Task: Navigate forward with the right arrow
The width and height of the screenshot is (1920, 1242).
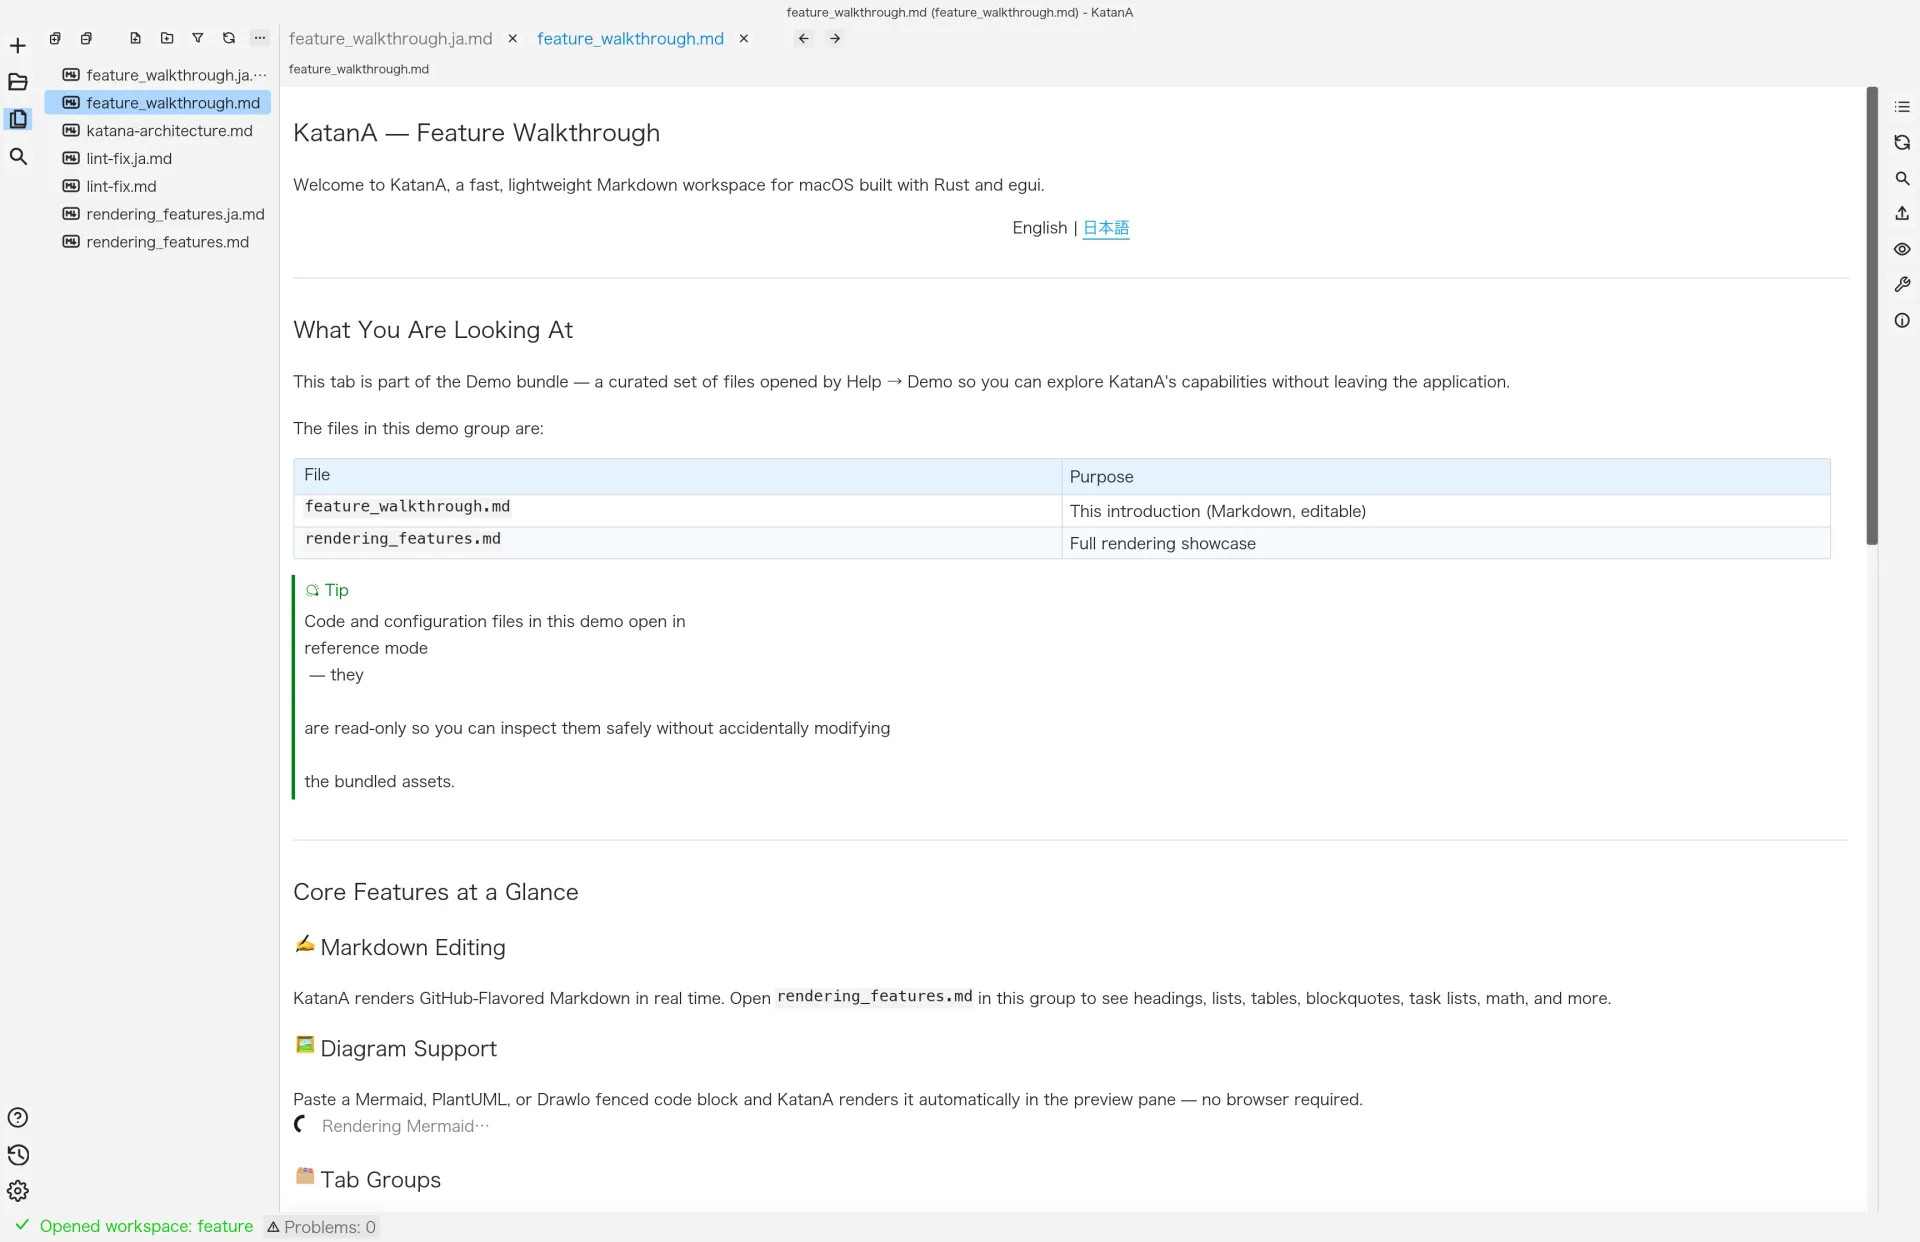Action: point(835,38)
